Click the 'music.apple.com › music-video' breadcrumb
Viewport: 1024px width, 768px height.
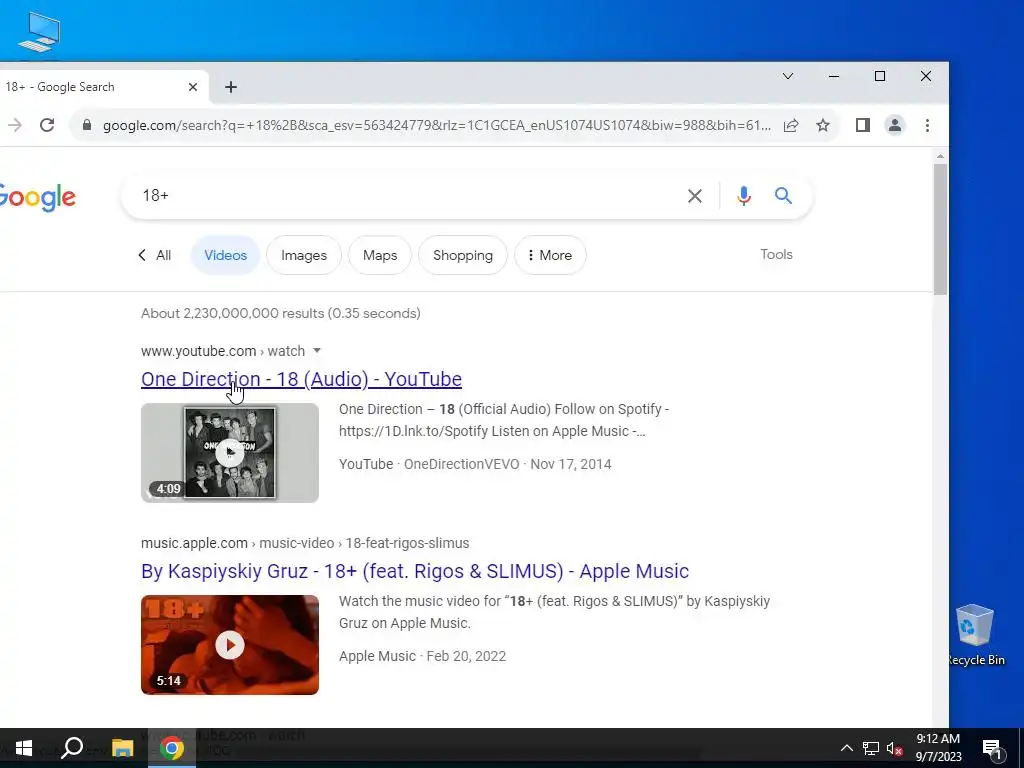pyautogui.click(x=305, y=543)
